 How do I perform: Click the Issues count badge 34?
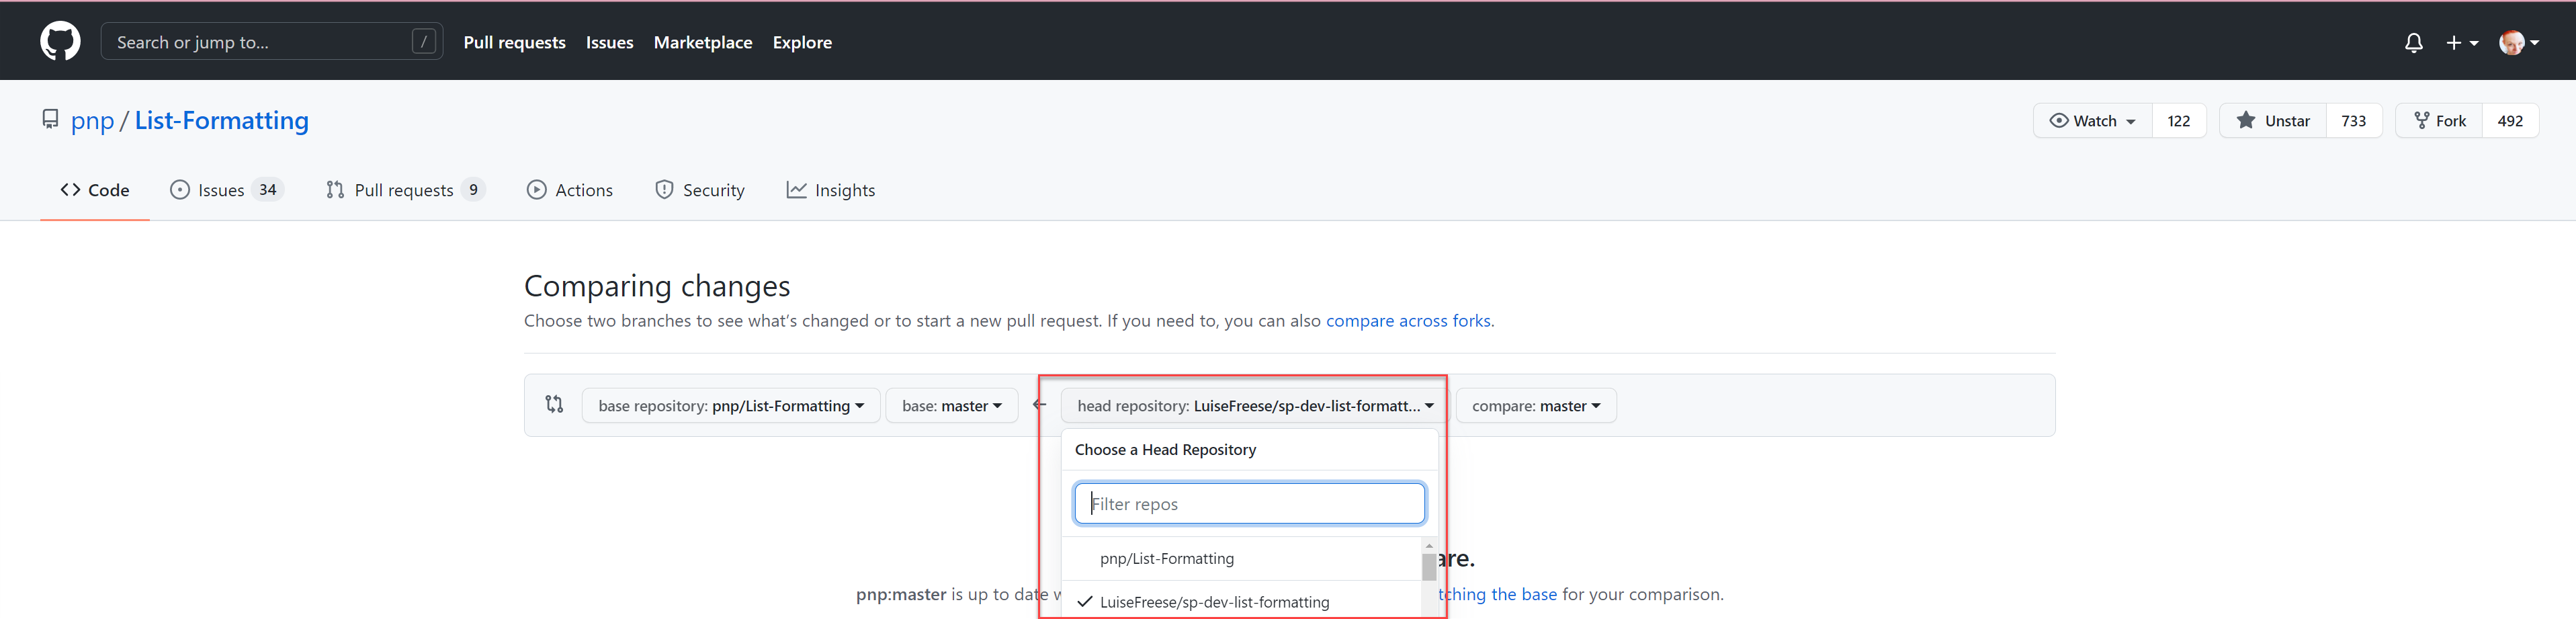pyautogui.click(x=267, y=190)
